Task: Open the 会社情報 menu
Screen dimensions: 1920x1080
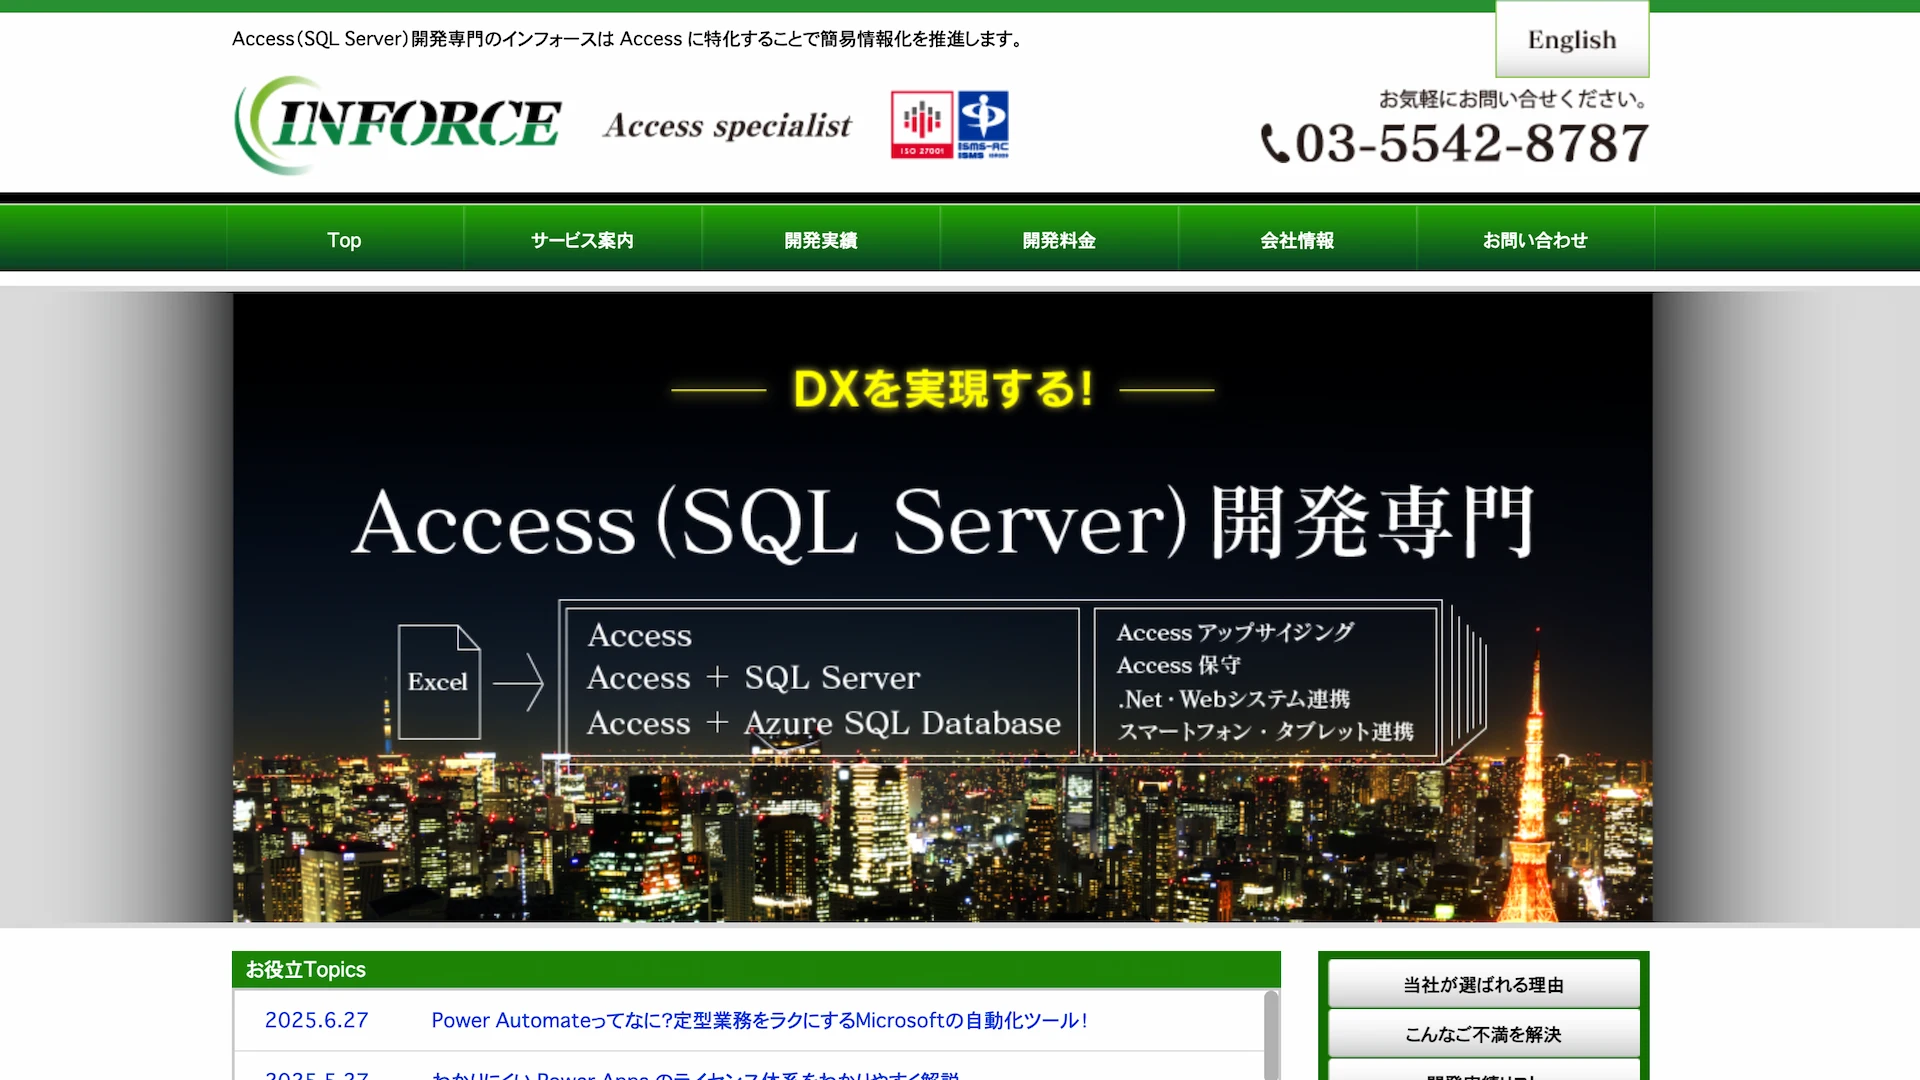Action: (1296, 240)
